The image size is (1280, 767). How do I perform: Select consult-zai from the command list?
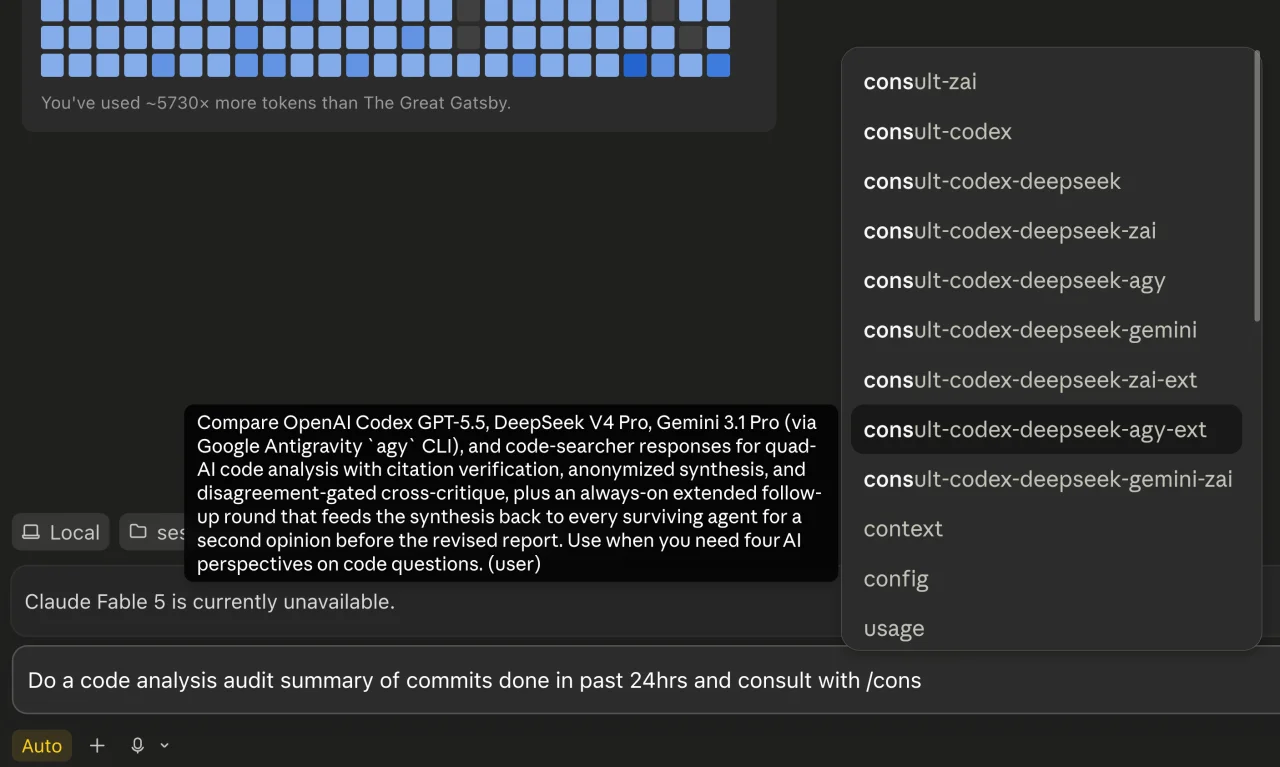point(1046,82)
